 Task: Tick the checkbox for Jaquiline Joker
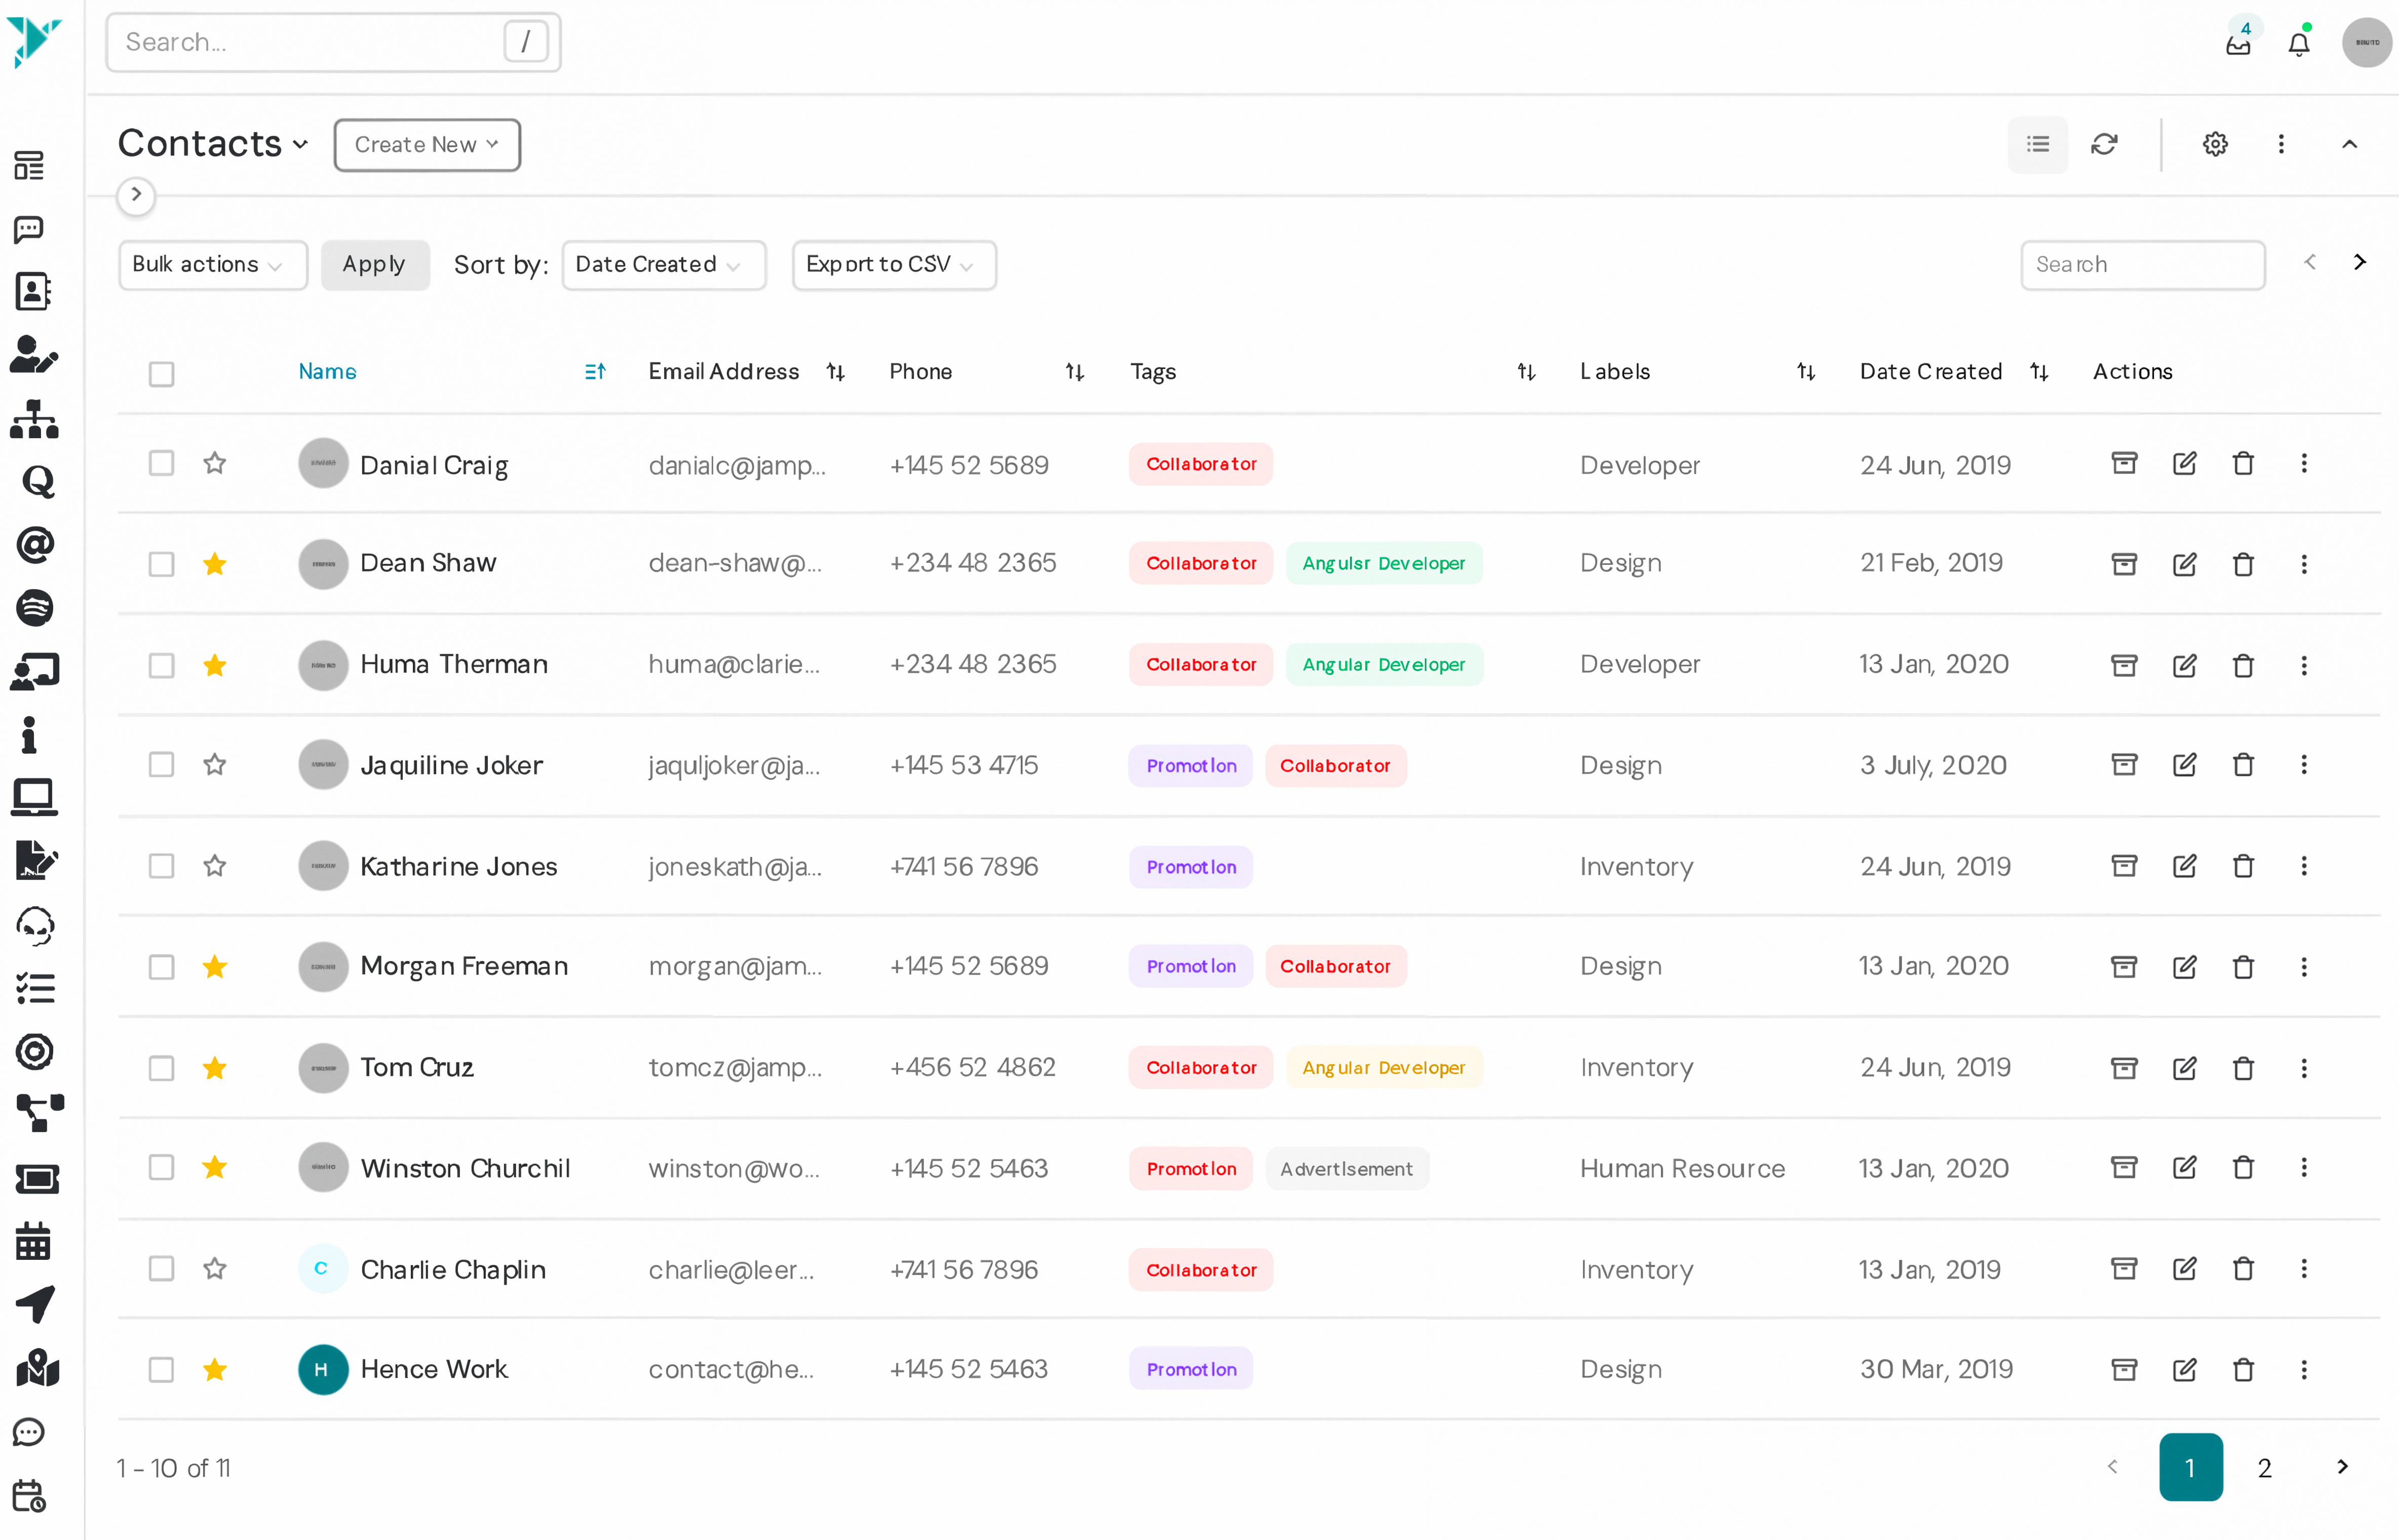pyautogui.click(x=161, y=765)
